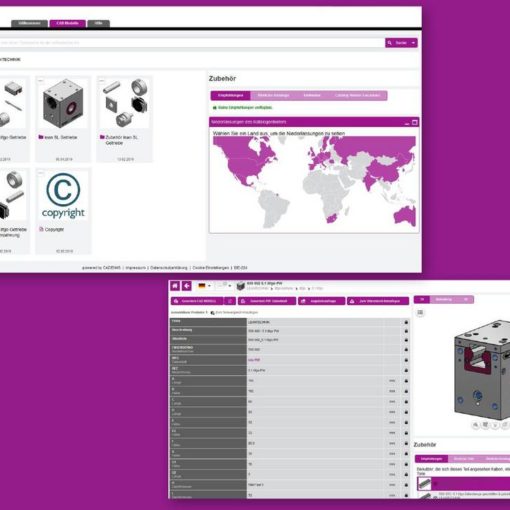Click the back arrow icon

(x=187, y=286)
